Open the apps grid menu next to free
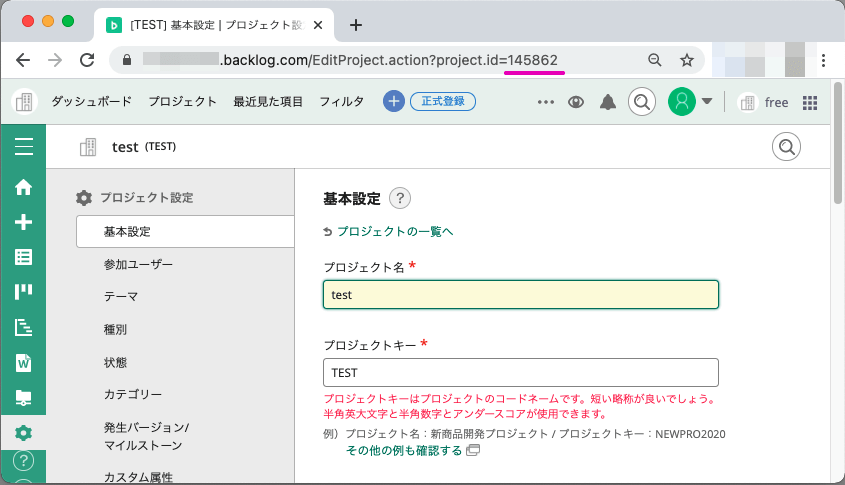 tap(810, 101)
